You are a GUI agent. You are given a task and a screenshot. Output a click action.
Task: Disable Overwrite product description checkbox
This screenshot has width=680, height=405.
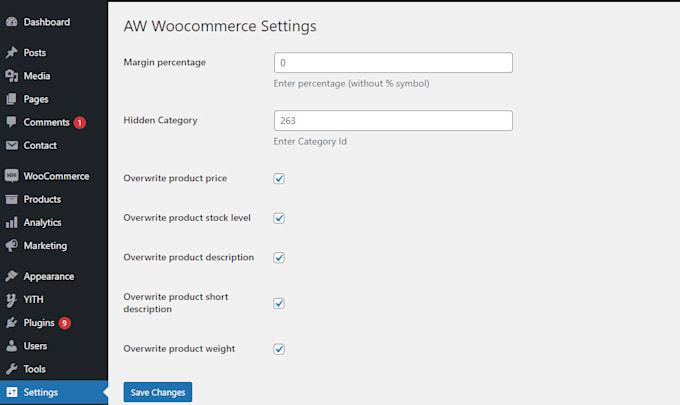point(279,258)
